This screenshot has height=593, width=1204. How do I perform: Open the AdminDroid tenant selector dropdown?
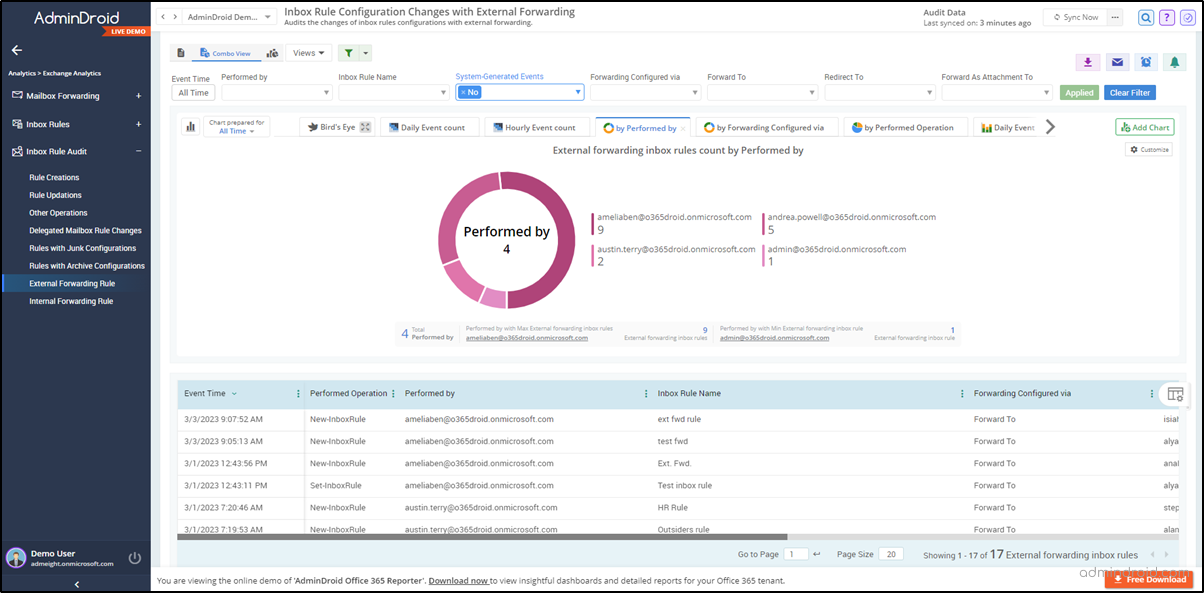(x=228, y=16)
